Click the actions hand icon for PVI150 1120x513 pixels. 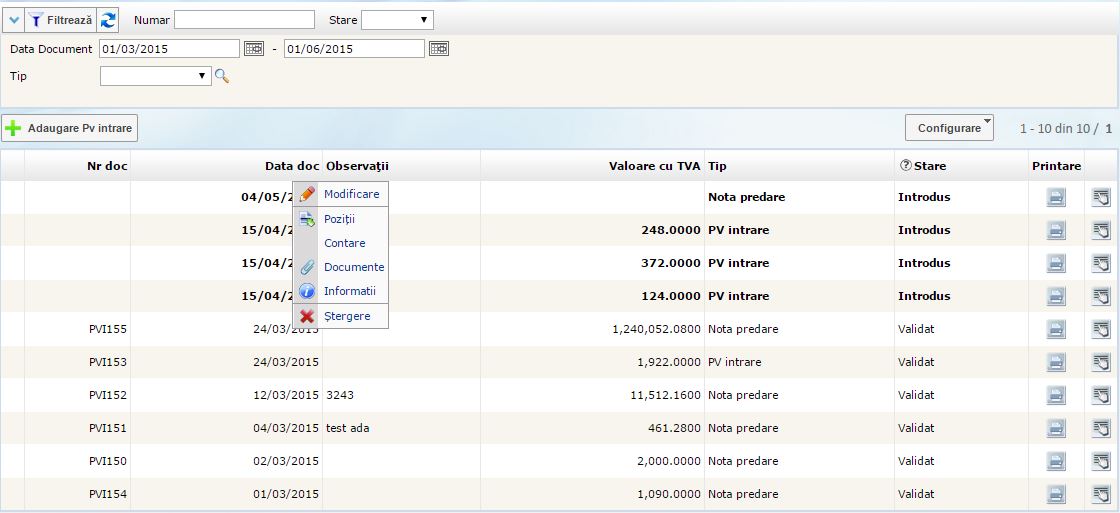pyautogui.click(x=1101, y=461)
